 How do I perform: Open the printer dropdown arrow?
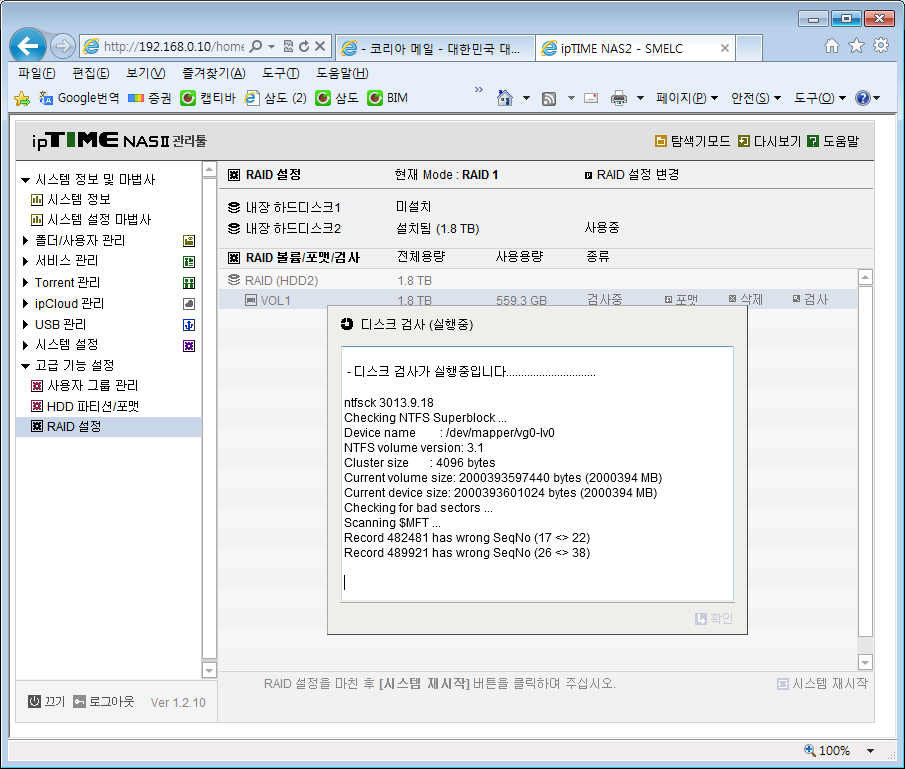pos(640,98)
